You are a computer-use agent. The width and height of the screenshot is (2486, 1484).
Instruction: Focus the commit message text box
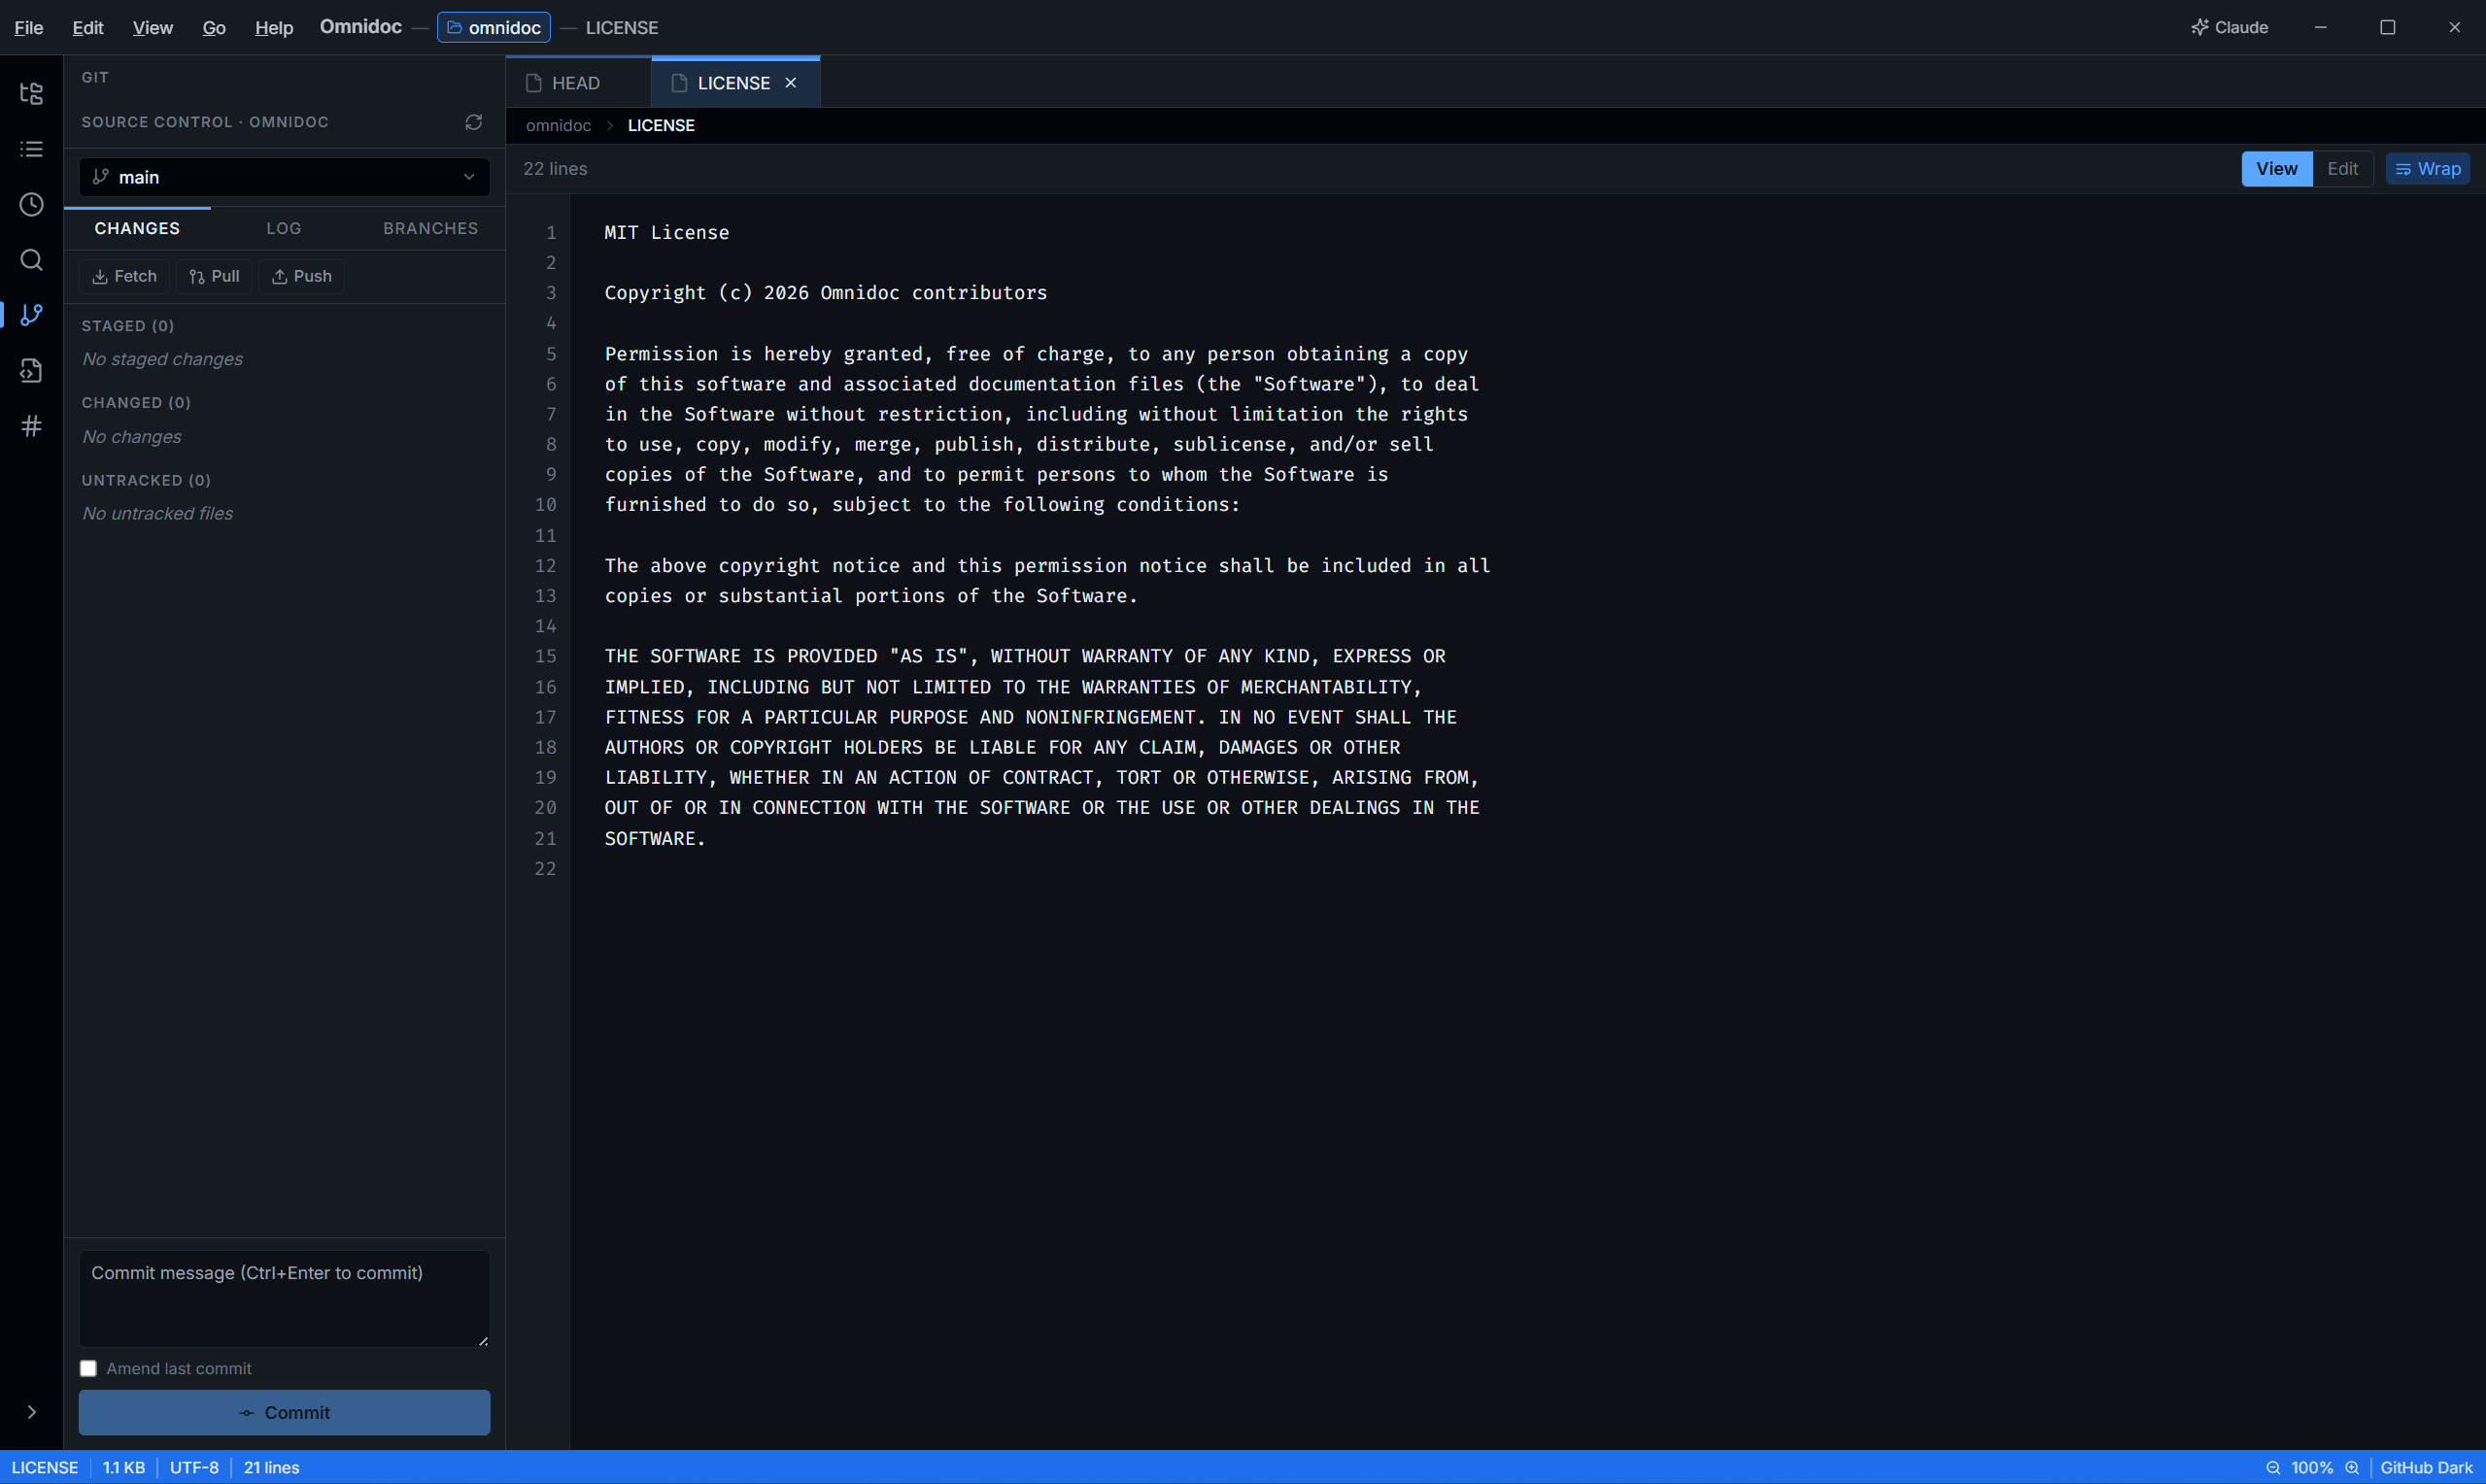[x=284, y=1299]
